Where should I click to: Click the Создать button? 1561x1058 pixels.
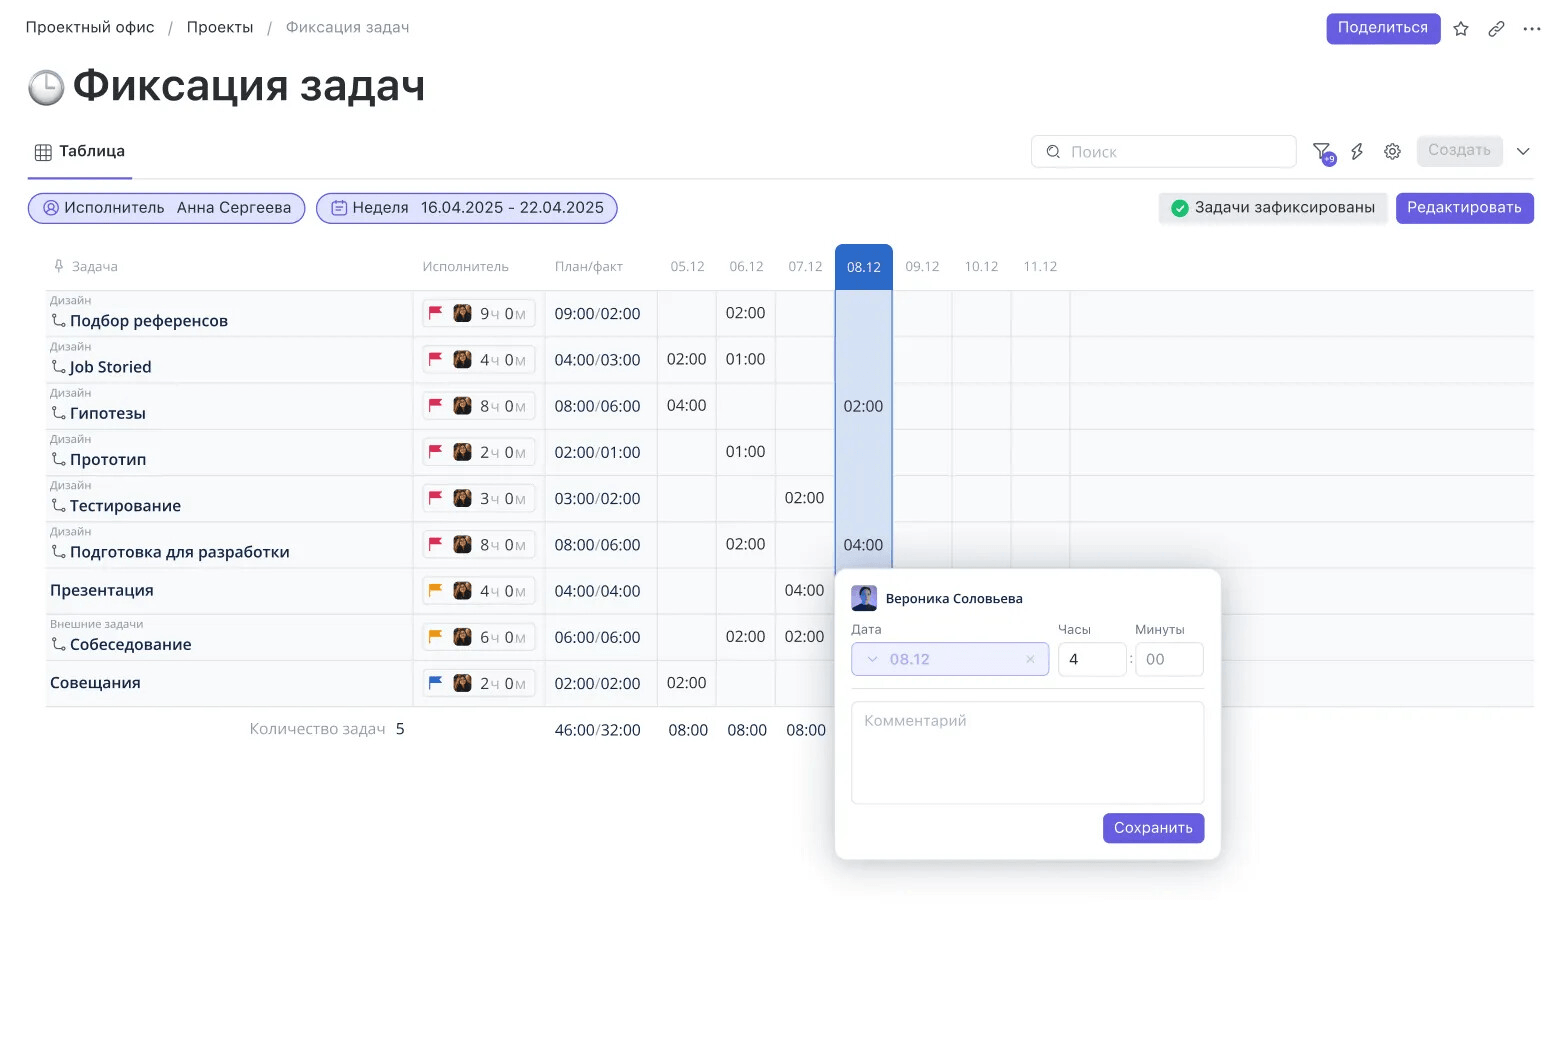(1459, 150)
